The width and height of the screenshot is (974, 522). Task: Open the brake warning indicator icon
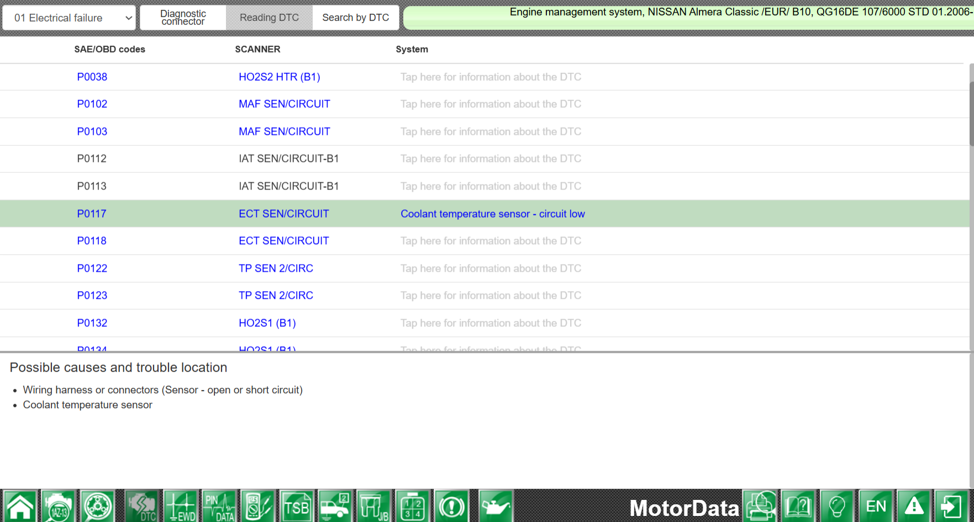[452, 506]
